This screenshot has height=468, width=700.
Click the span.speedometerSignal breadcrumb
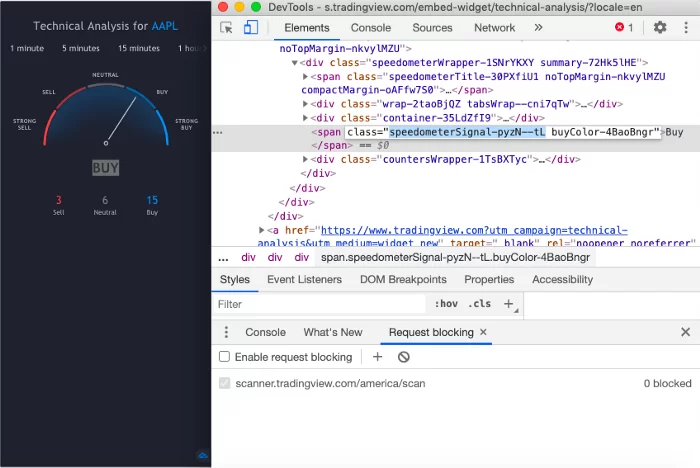[x=455, y=258]
